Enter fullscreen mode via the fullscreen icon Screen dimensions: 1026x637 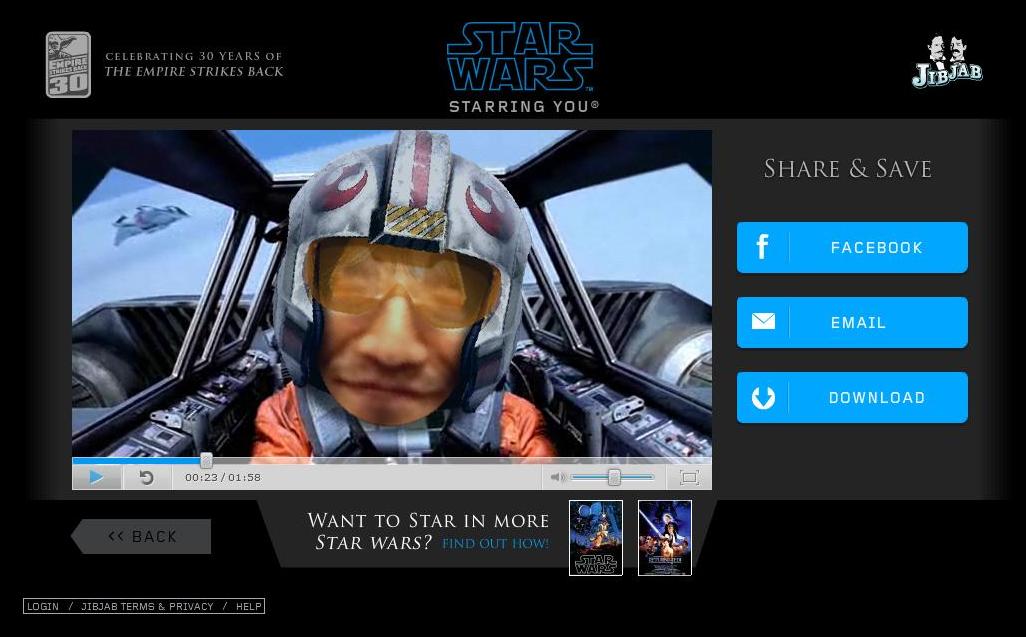click(x=689, y=477)
